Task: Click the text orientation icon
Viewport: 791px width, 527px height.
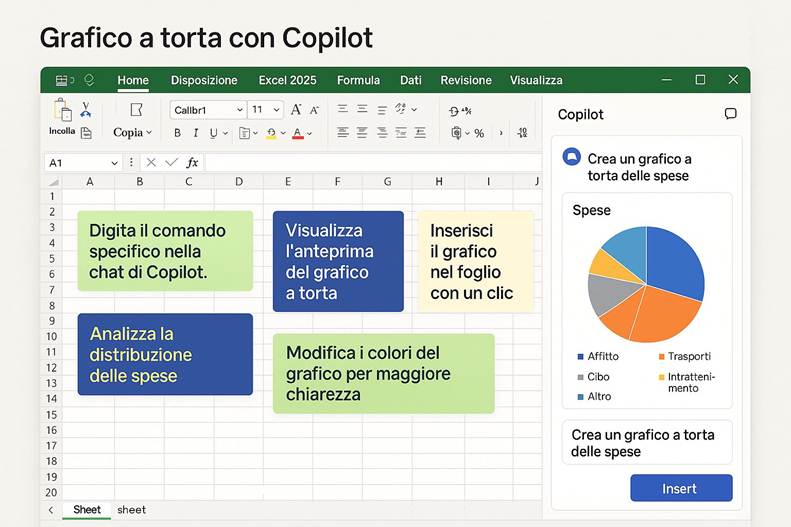Action: pos(401,108)
